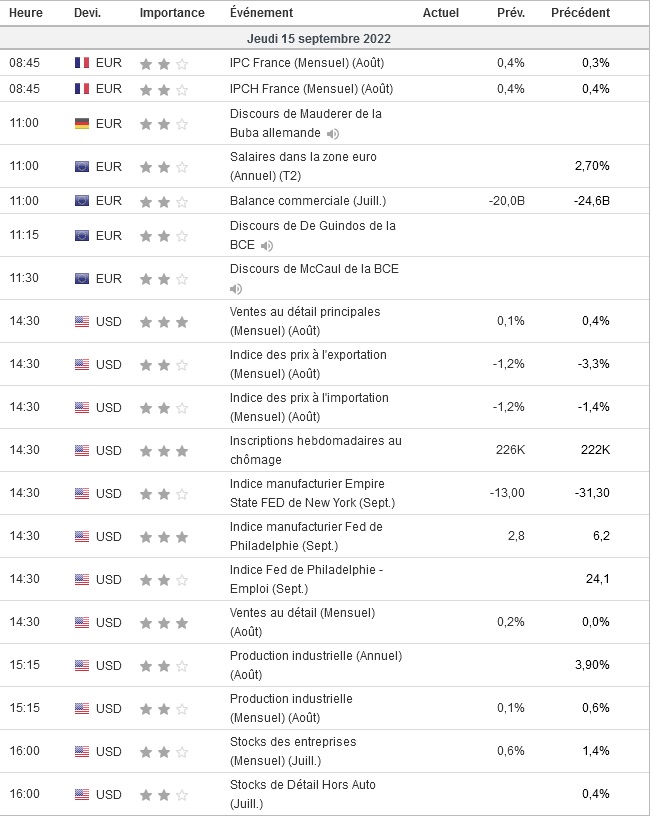
Task: Click French flag in IPC France row
Action: click(82, 63)
